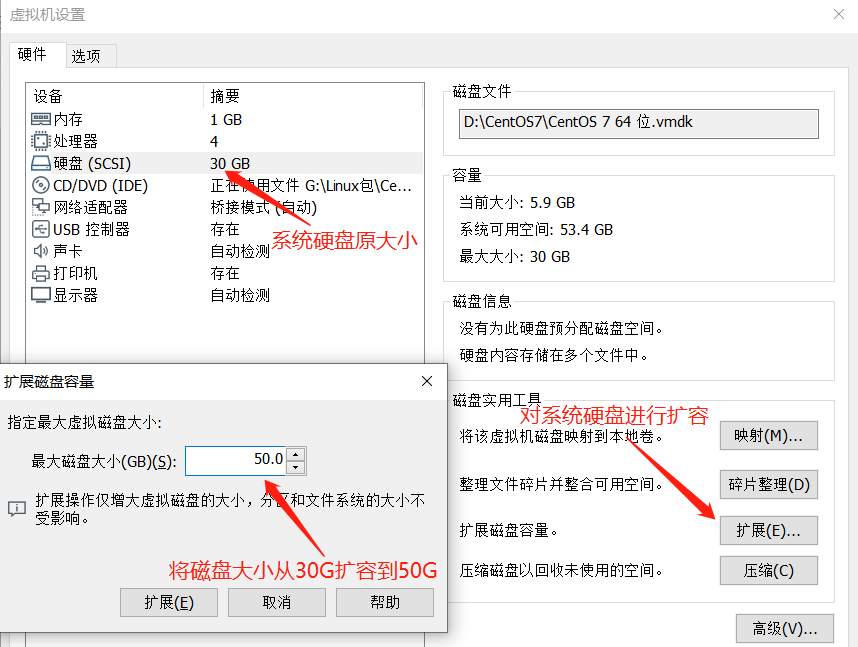Select the 网络适配器 device row
858x647 pixels.
pyautogui.click(x=225, y=207)
